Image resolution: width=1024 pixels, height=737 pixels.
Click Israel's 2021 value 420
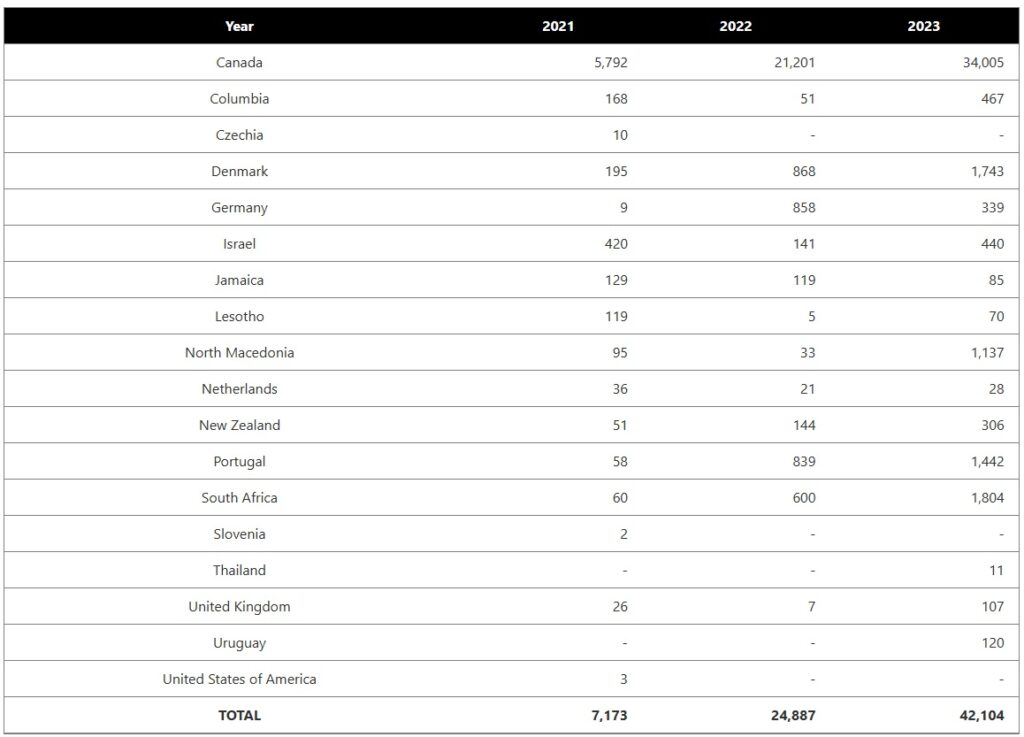616,244
